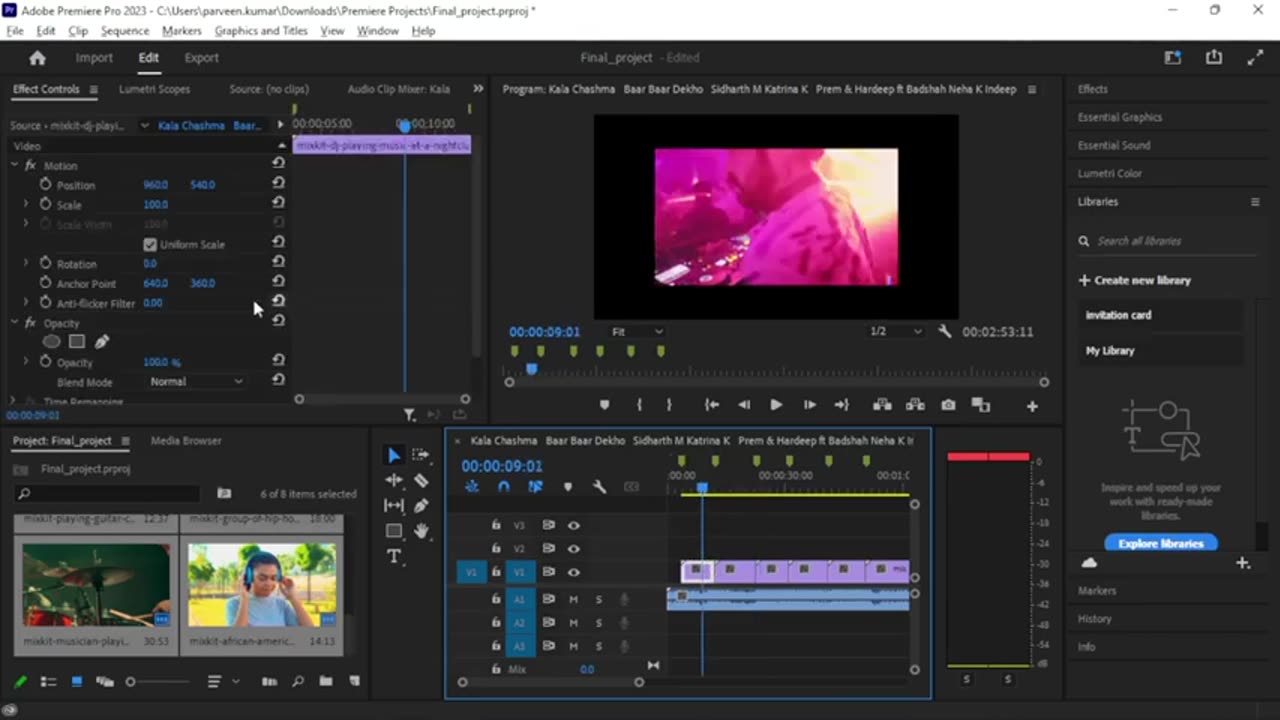Open the Fit zoom level dropdown

636,331
